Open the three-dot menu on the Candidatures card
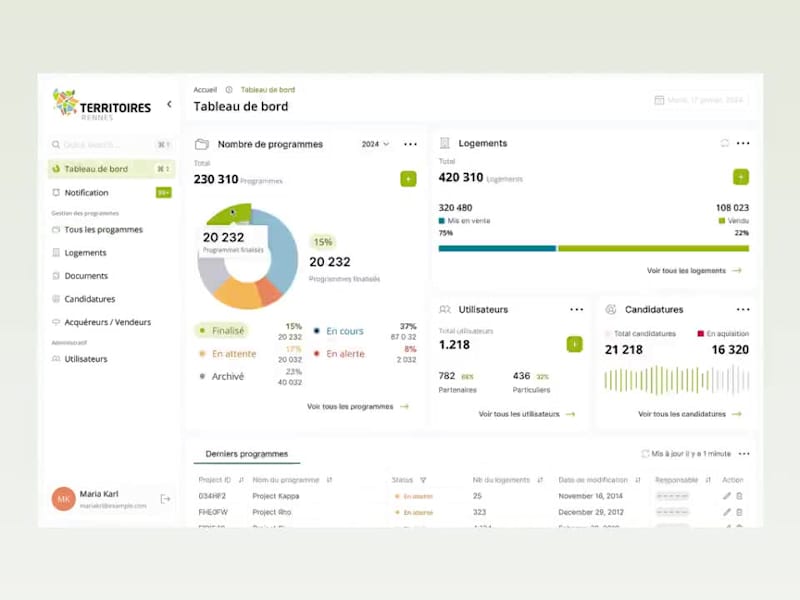The image size is (800, 600). point(744,309)
